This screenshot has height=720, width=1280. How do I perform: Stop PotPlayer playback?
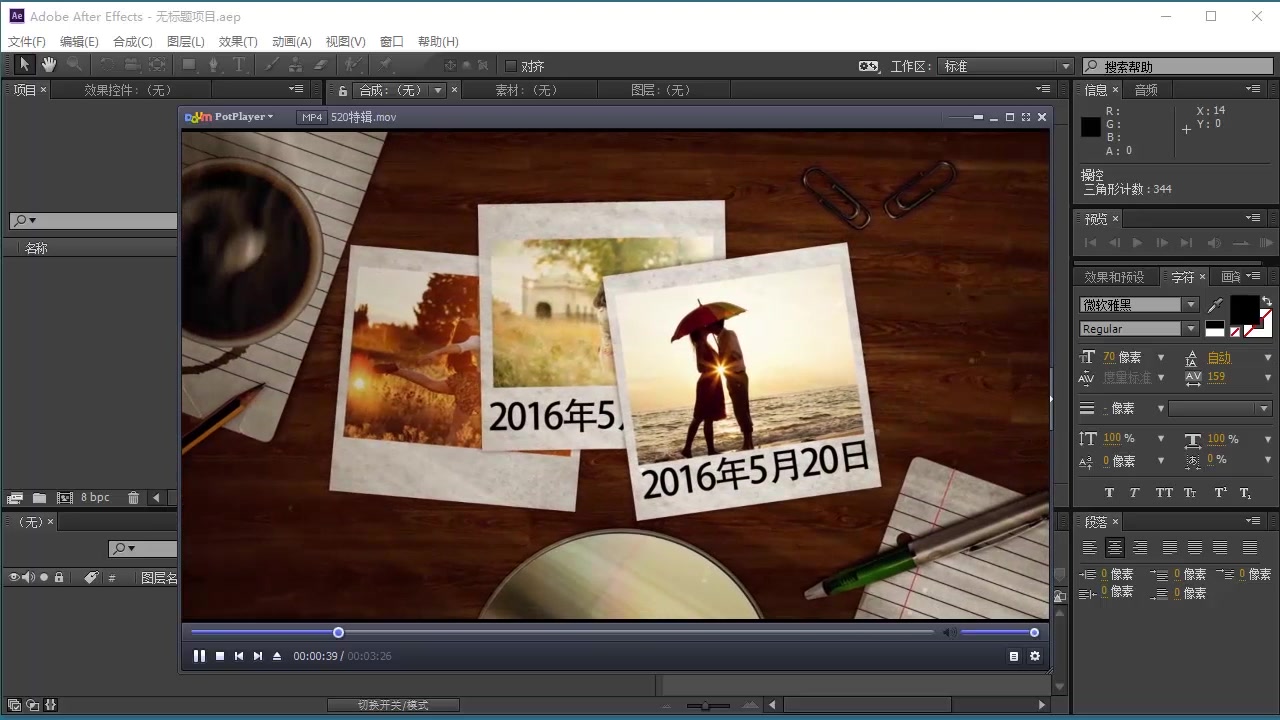pyautogui.click(x=220, y=656)
